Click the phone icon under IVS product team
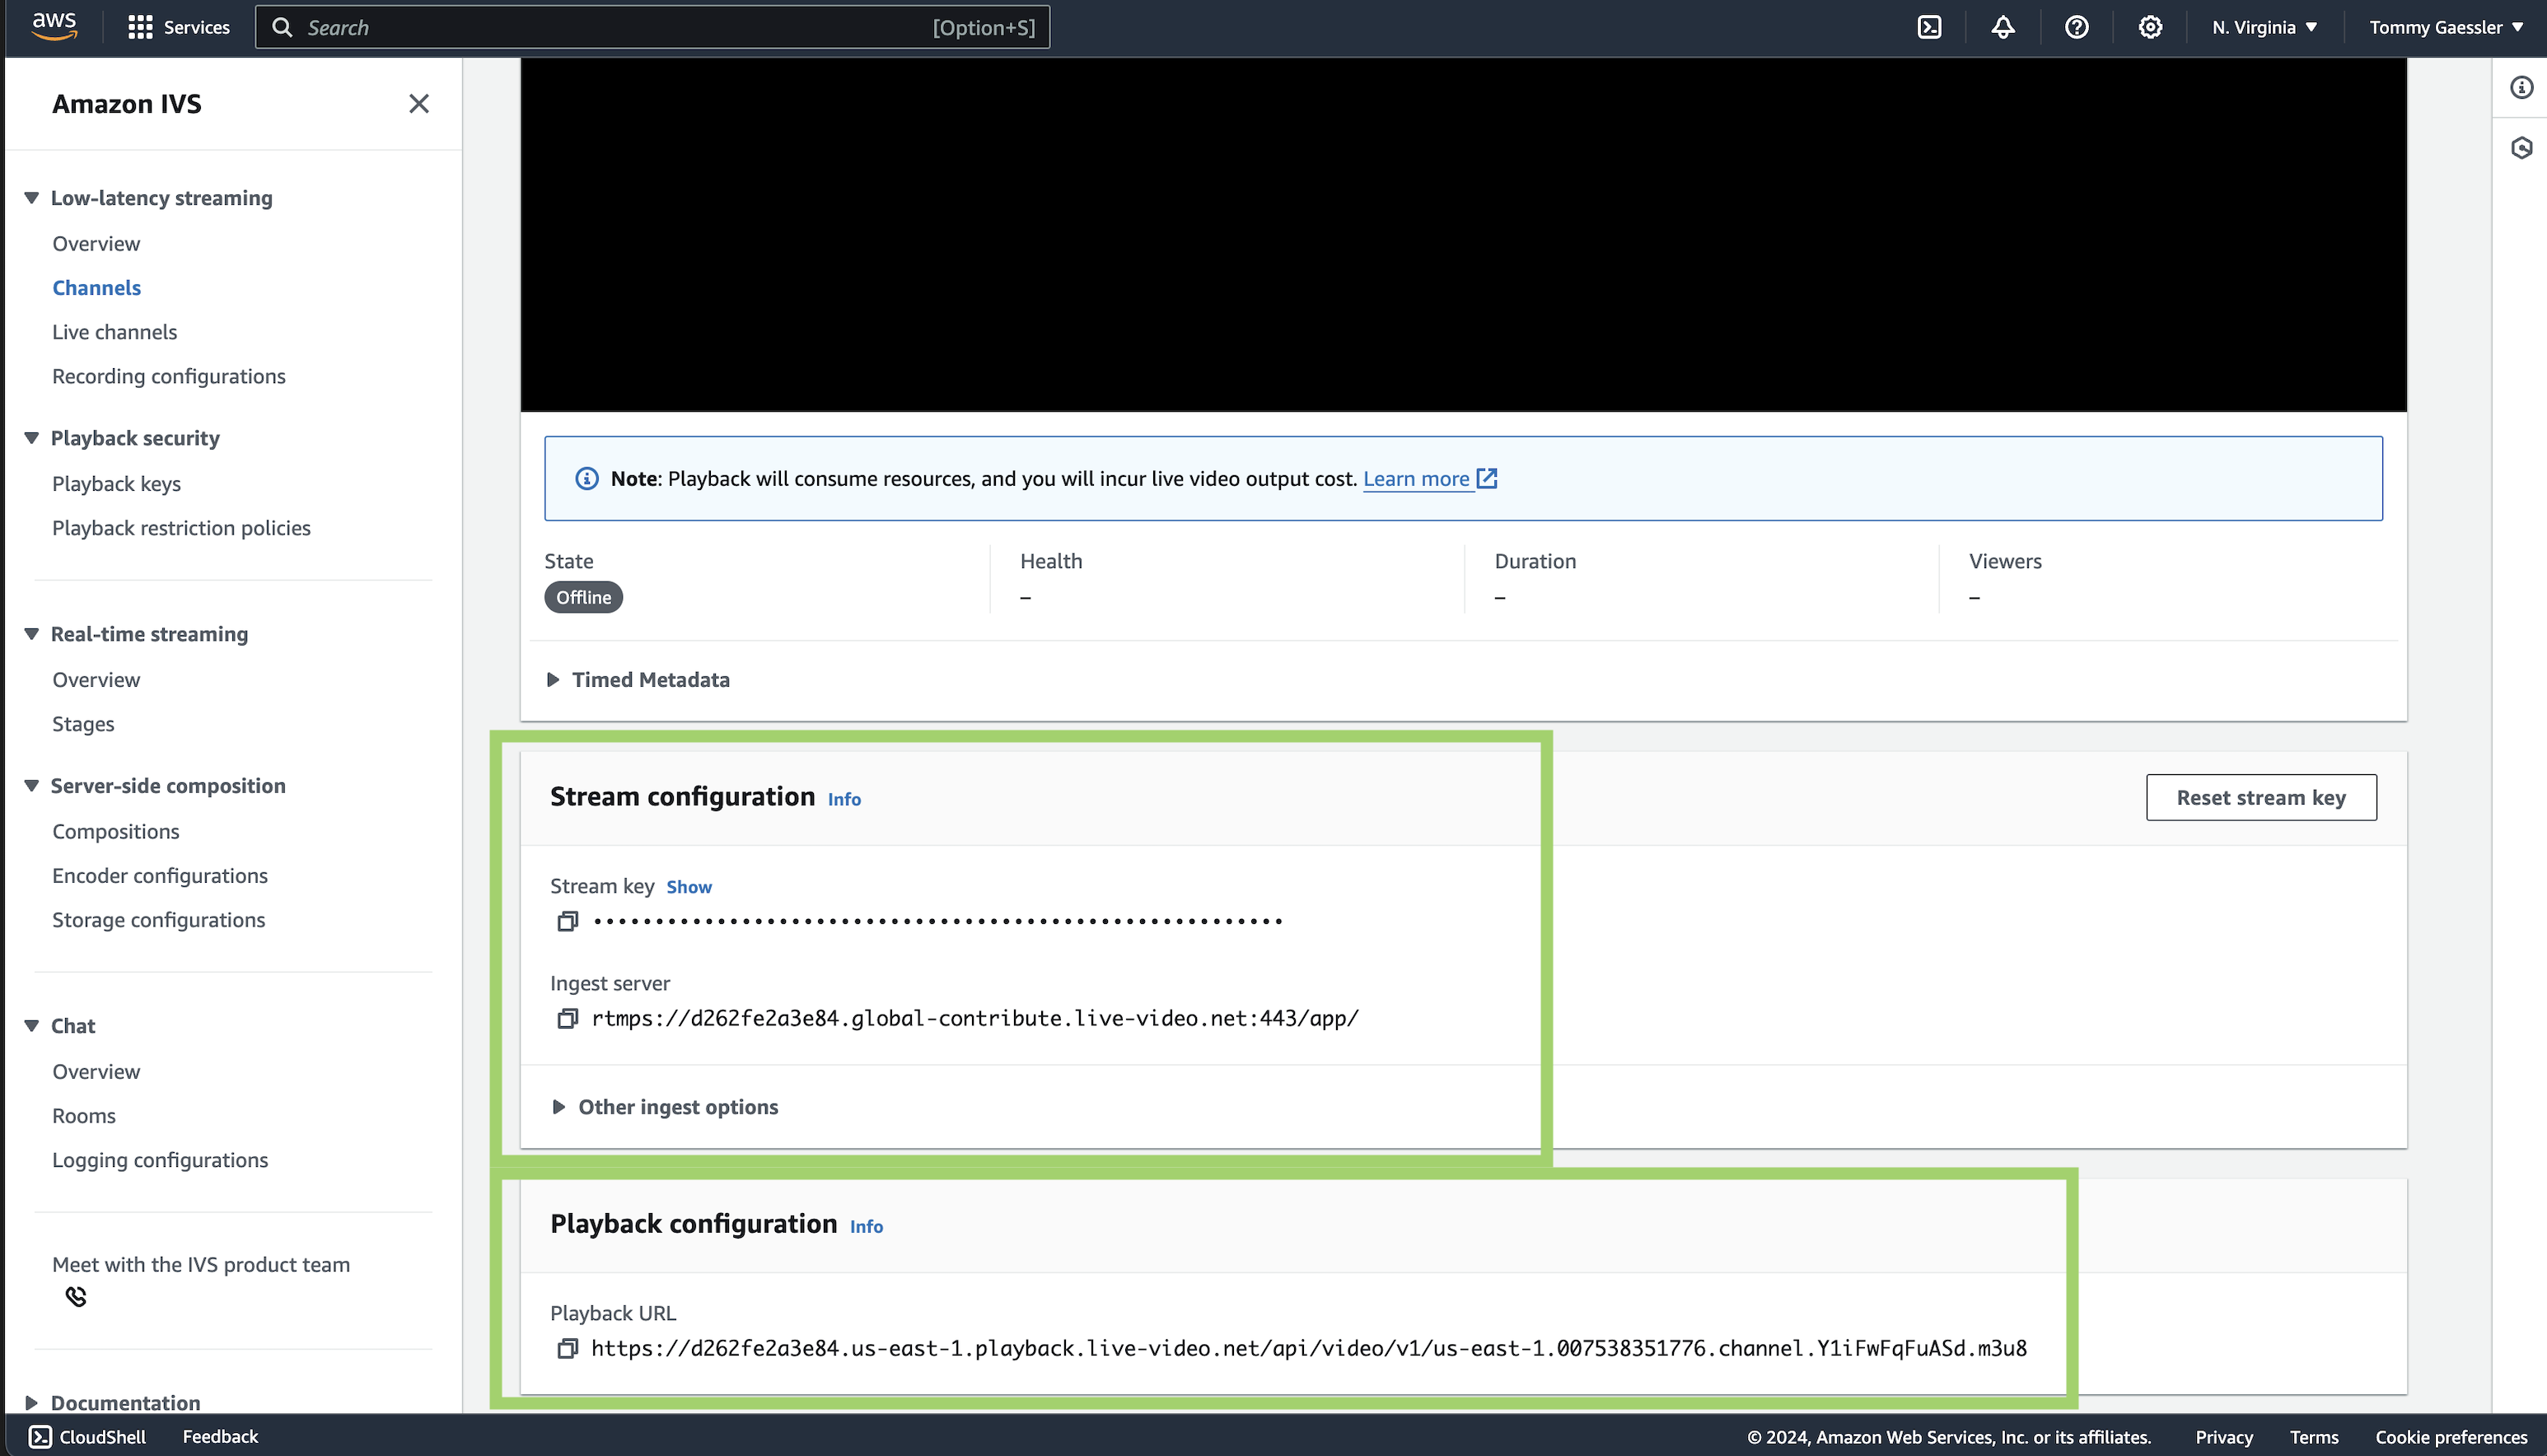Image resolution: width=2547 pixels, height=1456 pixels. tap(76, 1296)
